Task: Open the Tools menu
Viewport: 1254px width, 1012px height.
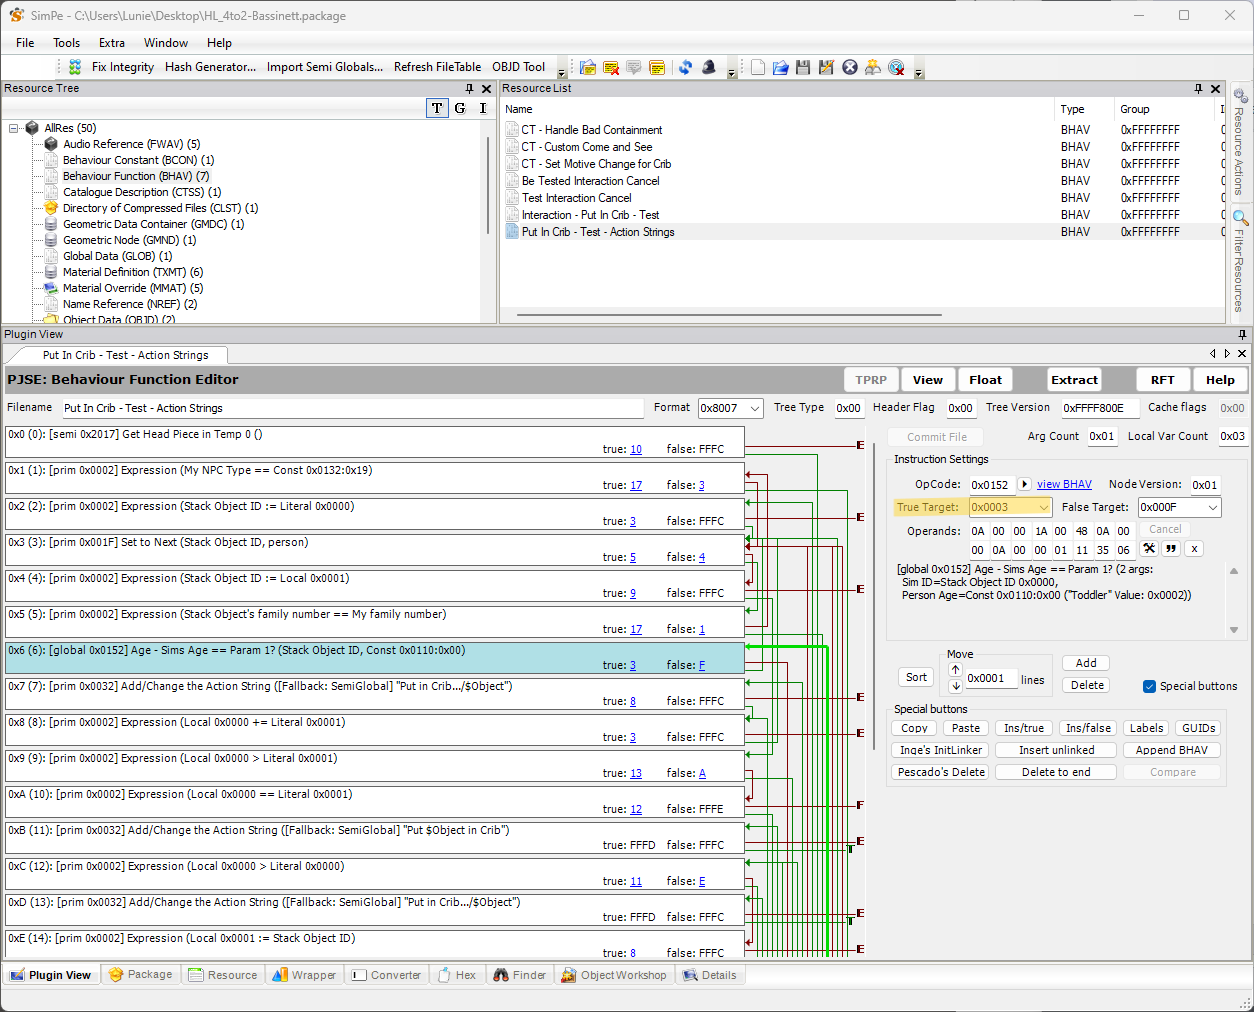Action: click(x=67, y=43)
